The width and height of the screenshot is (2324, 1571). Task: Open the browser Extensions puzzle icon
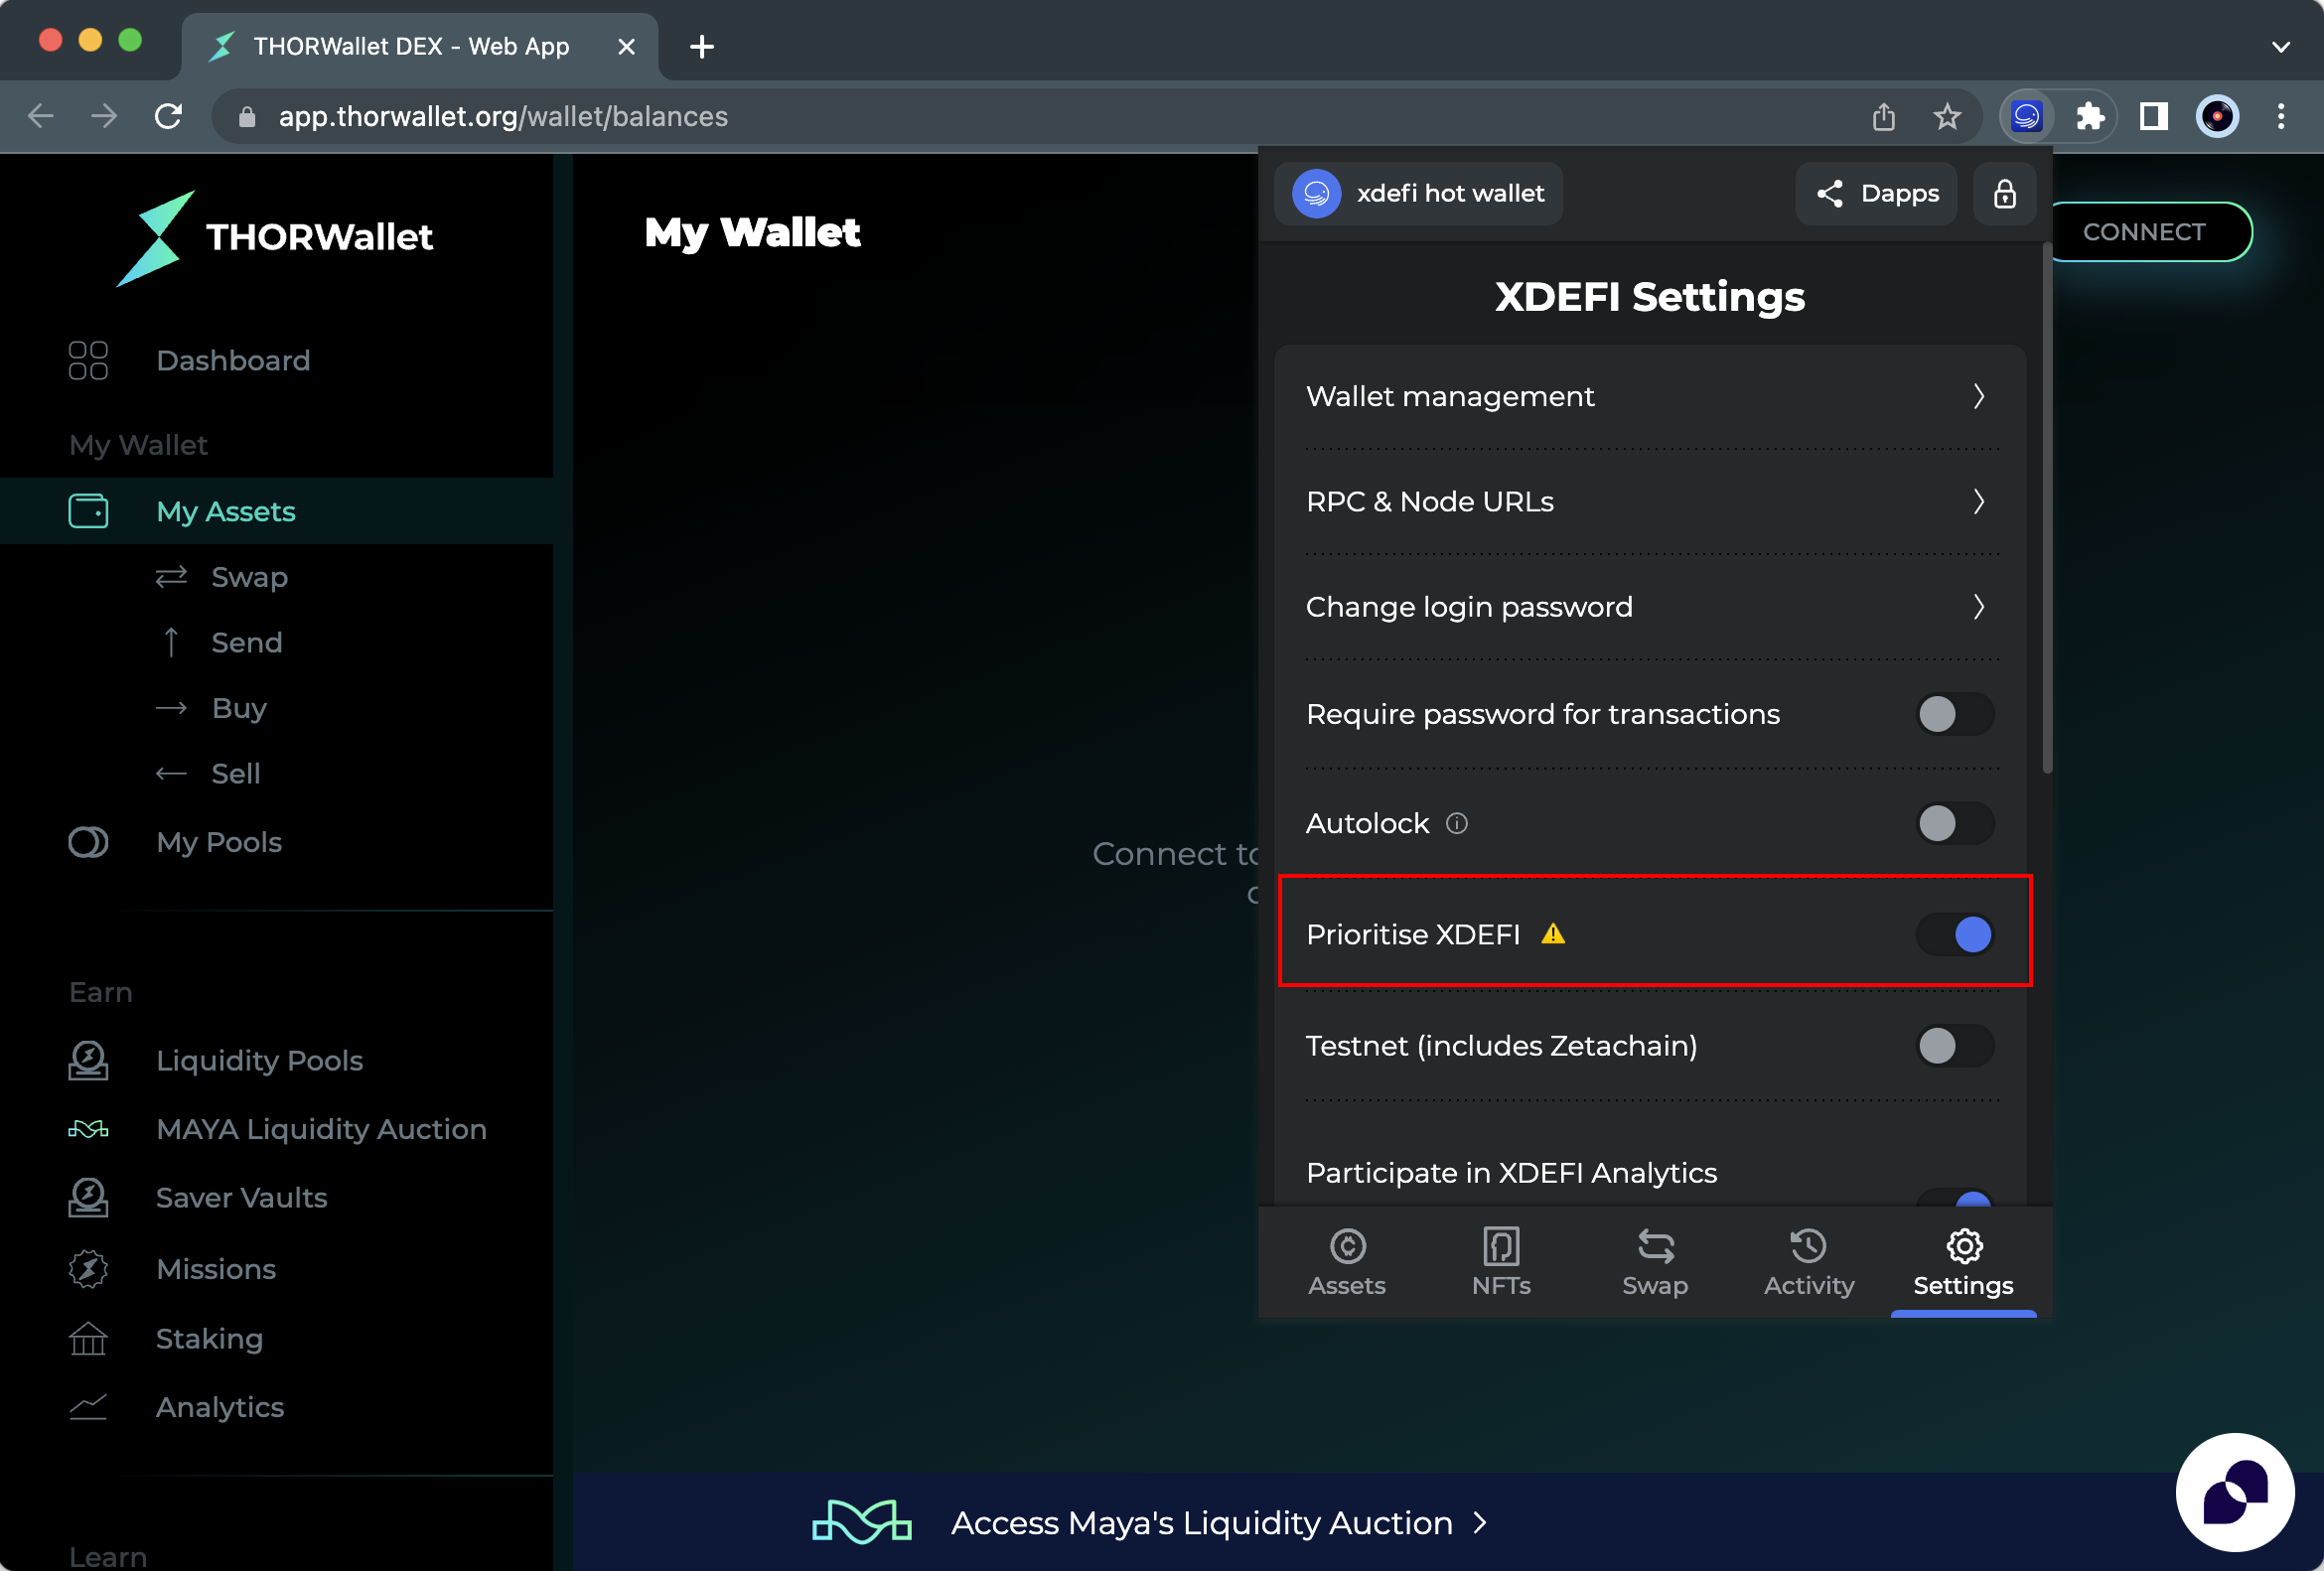coord(2089,117)
